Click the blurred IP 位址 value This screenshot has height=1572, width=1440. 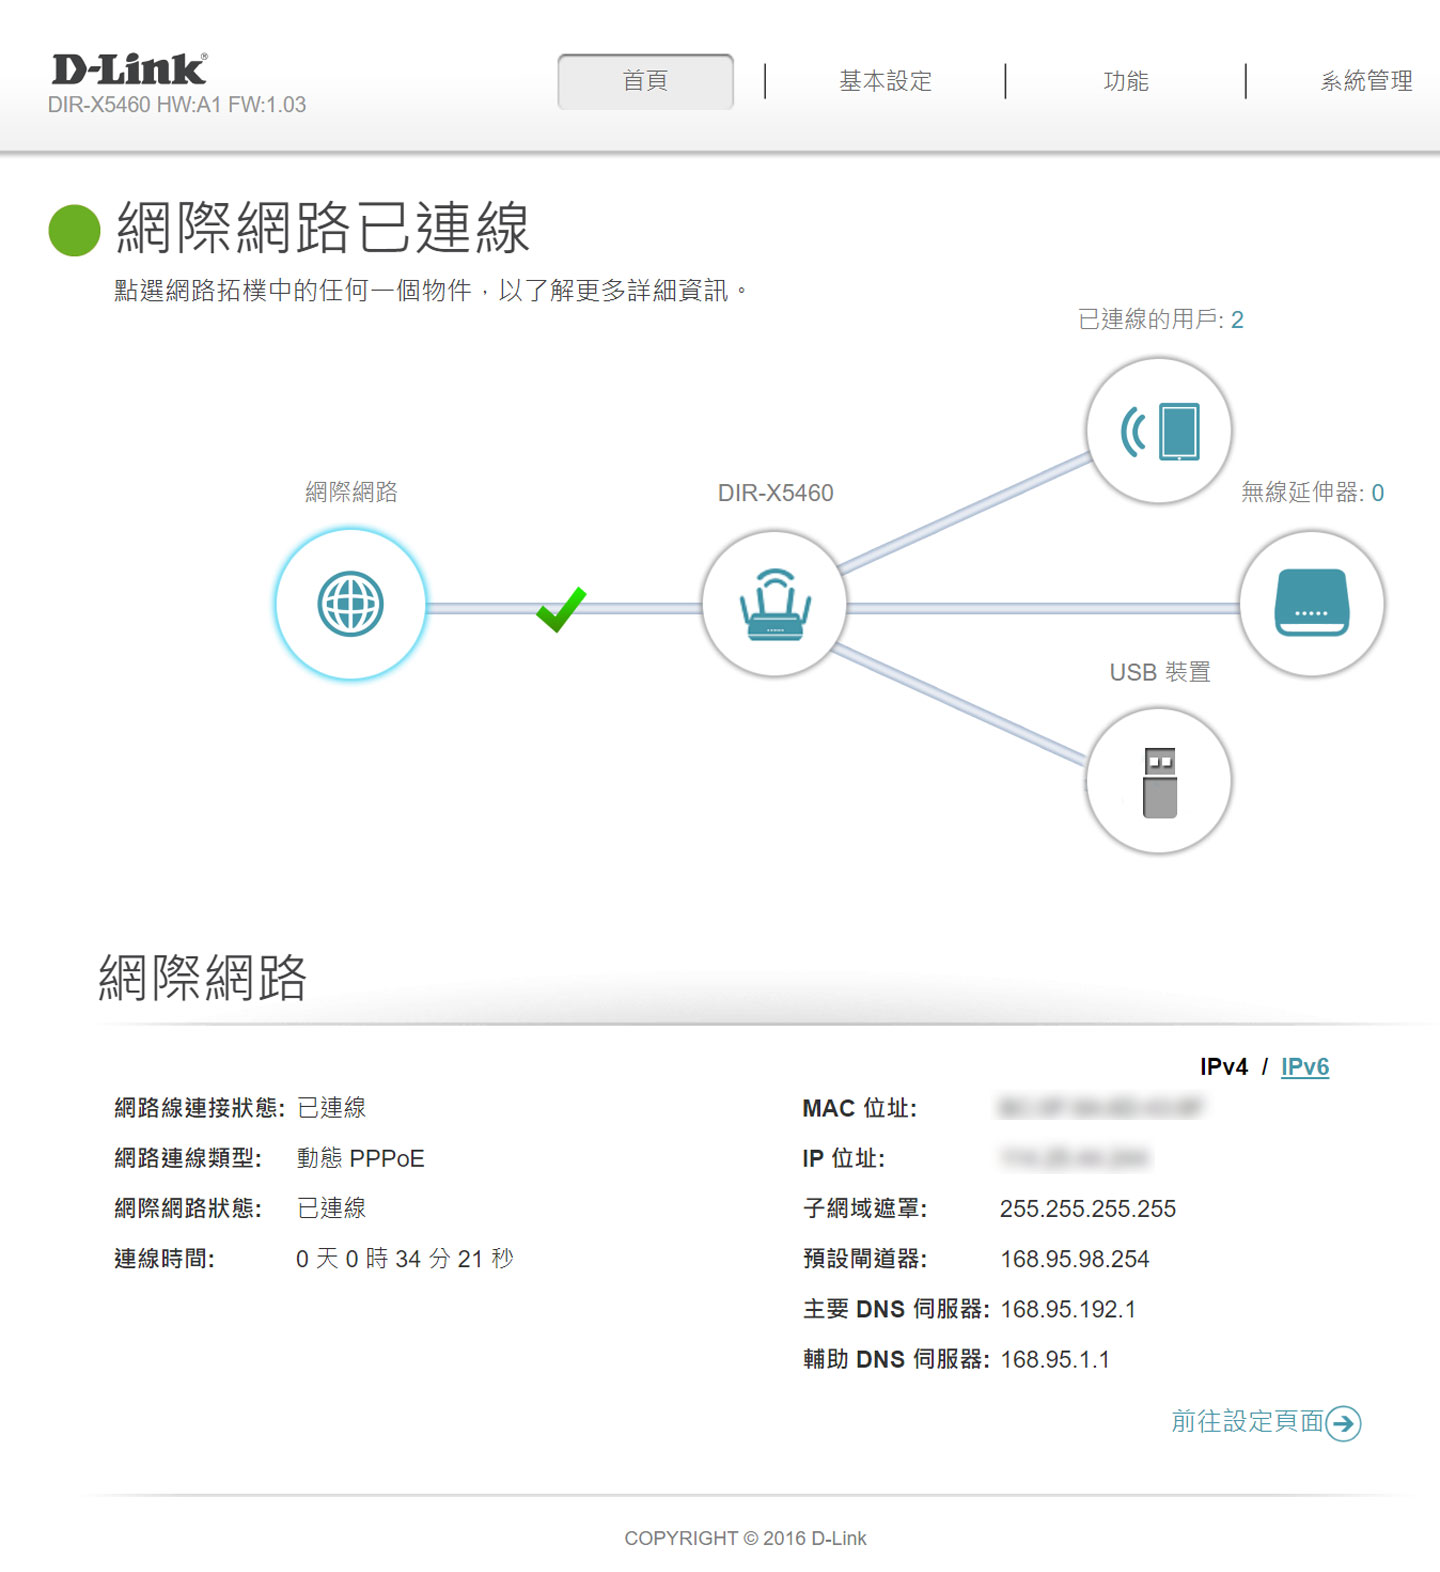point(1075,1158)
